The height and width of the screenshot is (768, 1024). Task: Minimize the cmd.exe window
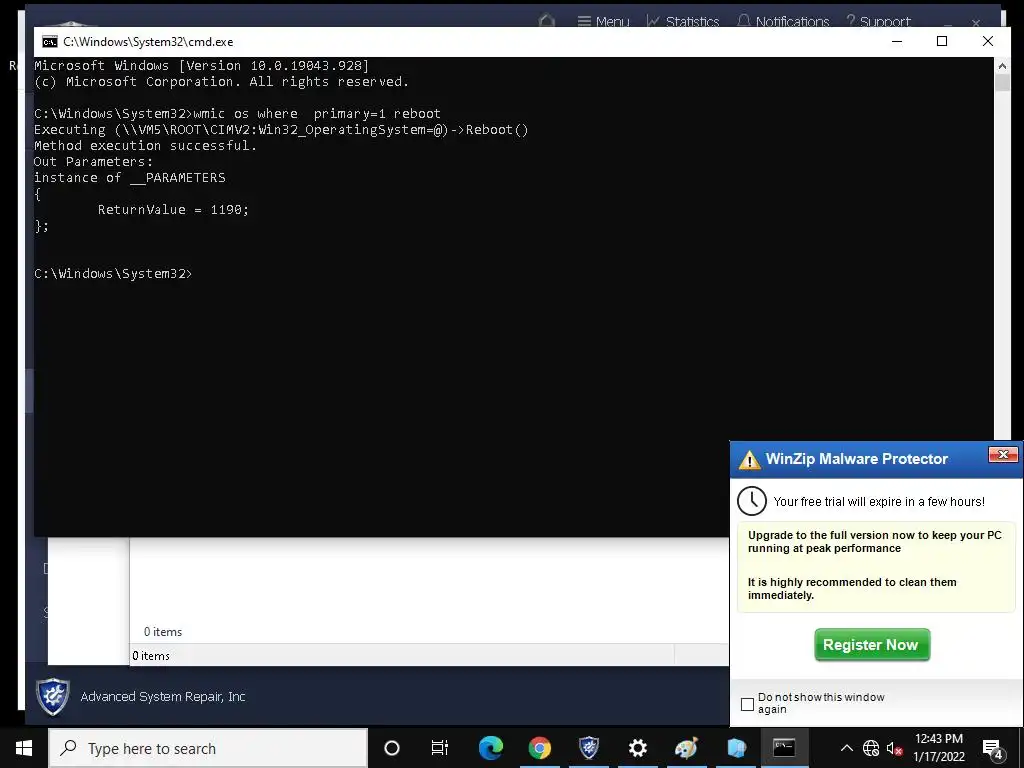pyautogui.click(x=897, y=41)
